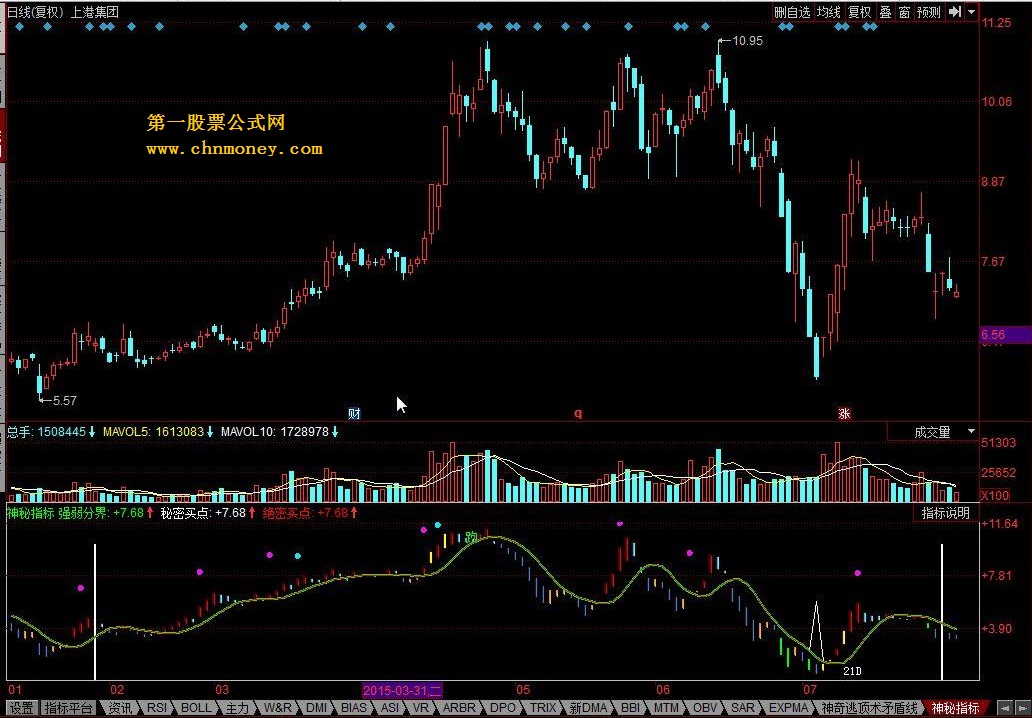Screen dimensions: 1032x718
Task: Click the 预测 forecast button
Action: tap(929, 12)
